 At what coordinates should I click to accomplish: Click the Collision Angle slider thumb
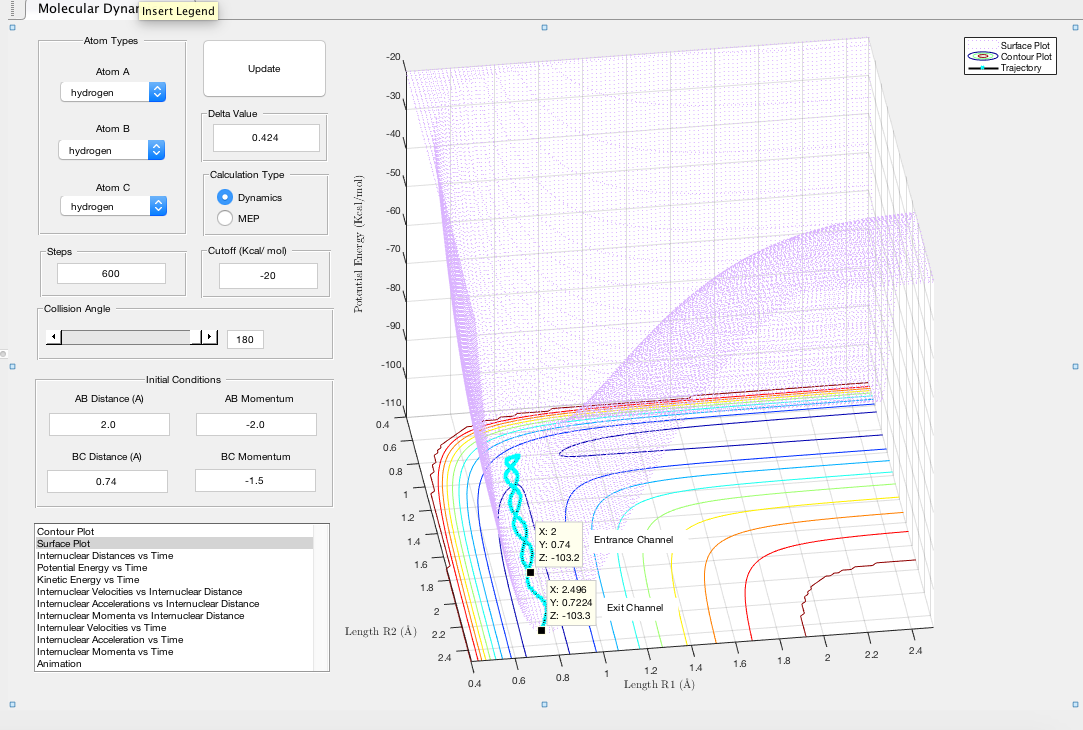[x=194, y=338]
